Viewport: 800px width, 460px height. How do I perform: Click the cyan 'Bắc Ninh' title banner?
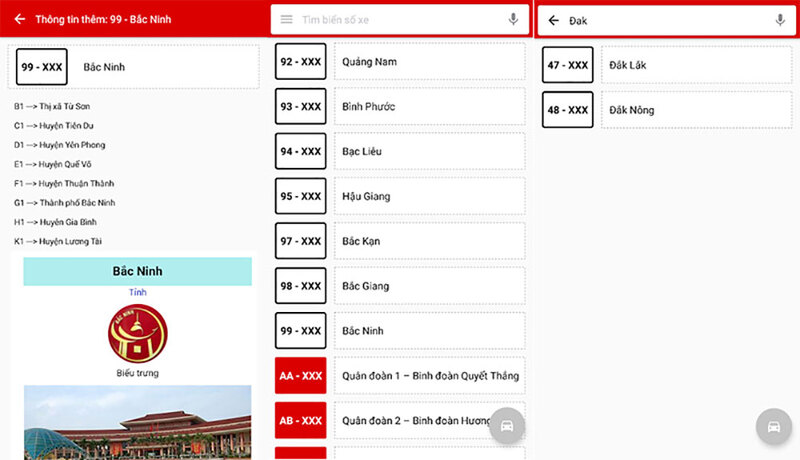(x=137, y=271)
